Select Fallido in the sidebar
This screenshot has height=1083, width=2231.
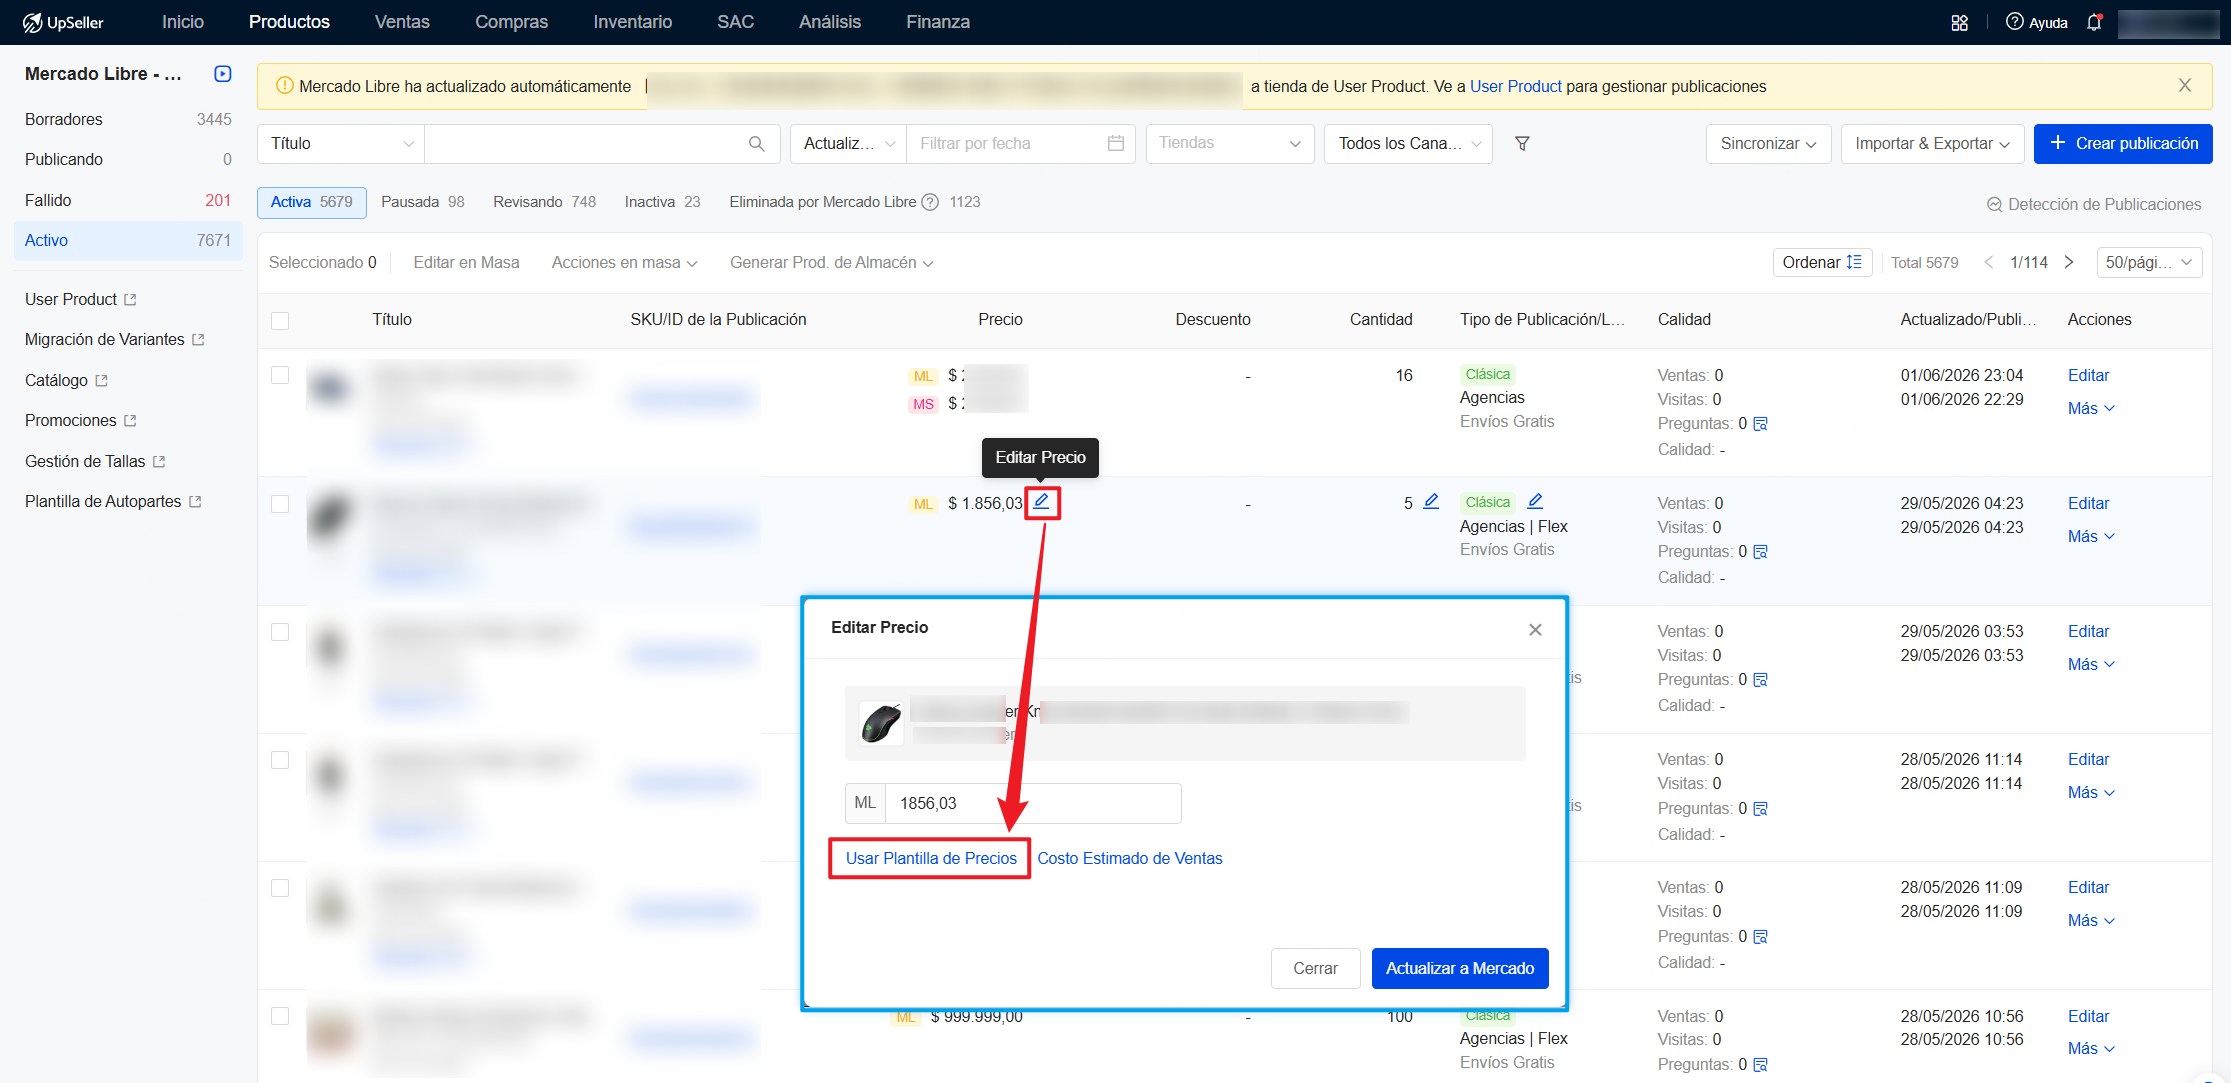pyautogui.click(x=128, y=200)
